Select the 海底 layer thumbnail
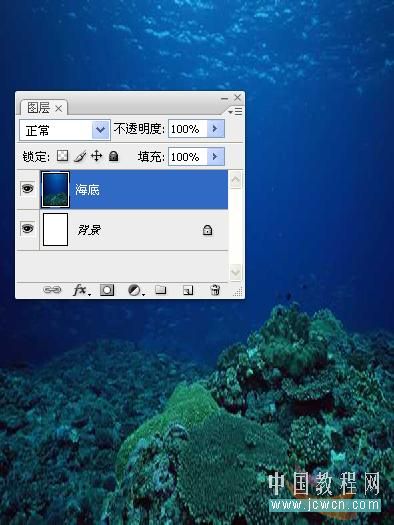Image resolution: width=394 pixels, height=525 pixels. coord(55,190)
